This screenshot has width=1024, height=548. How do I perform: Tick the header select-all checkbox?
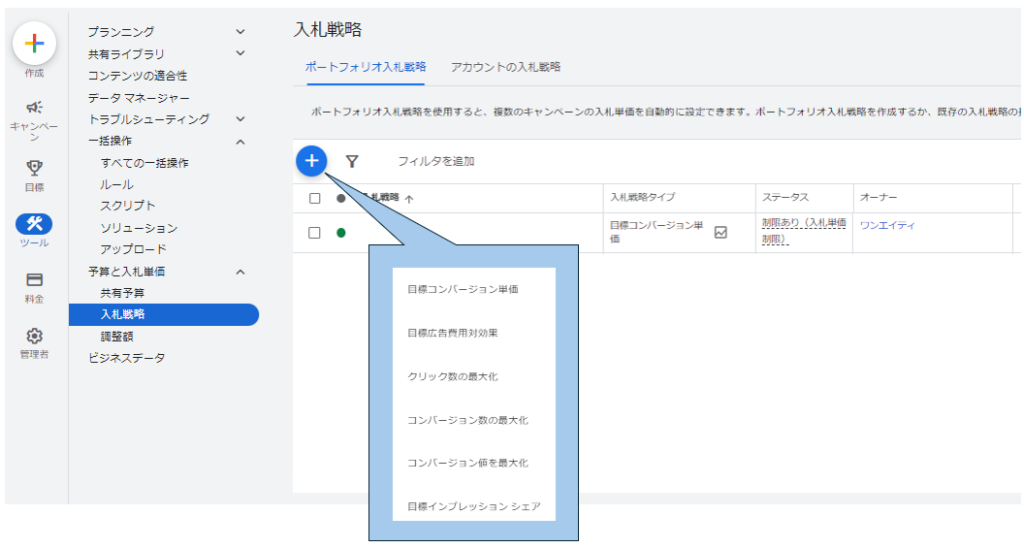(x=315, y=198)
